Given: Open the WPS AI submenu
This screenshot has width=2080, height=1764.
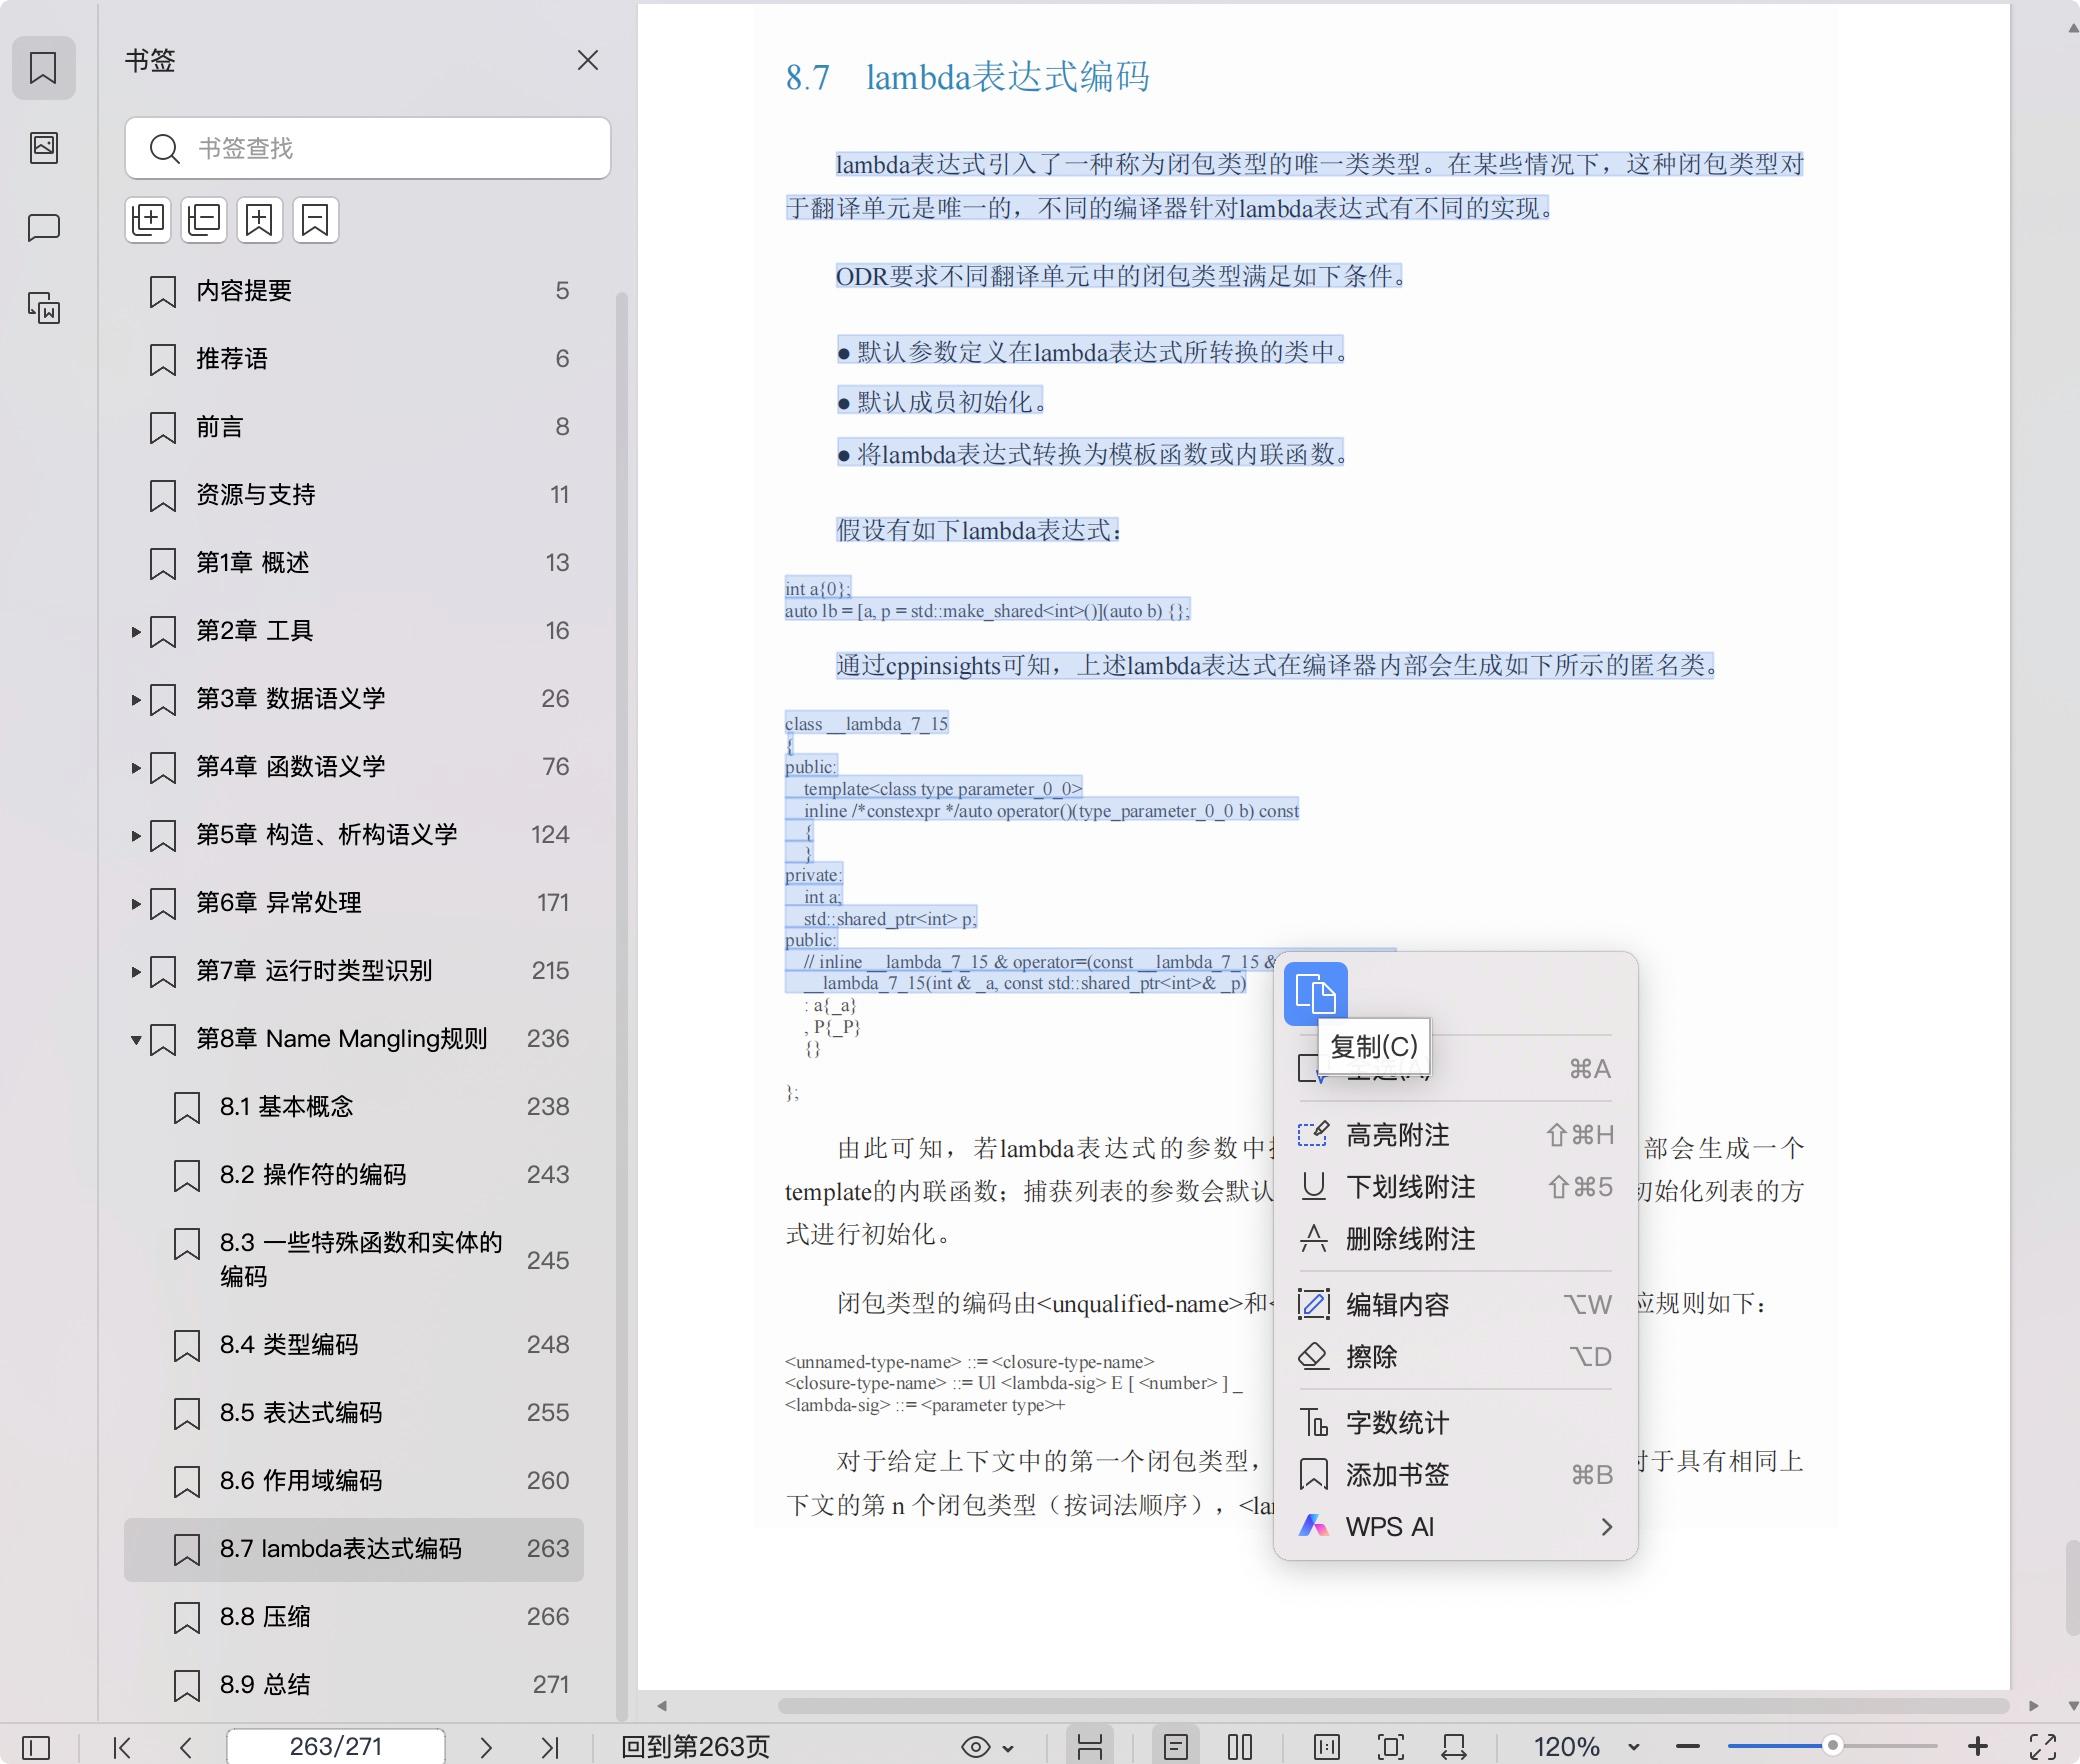Looking at the screenshot, I should pyautogui.click(x=1455, y=1527).
